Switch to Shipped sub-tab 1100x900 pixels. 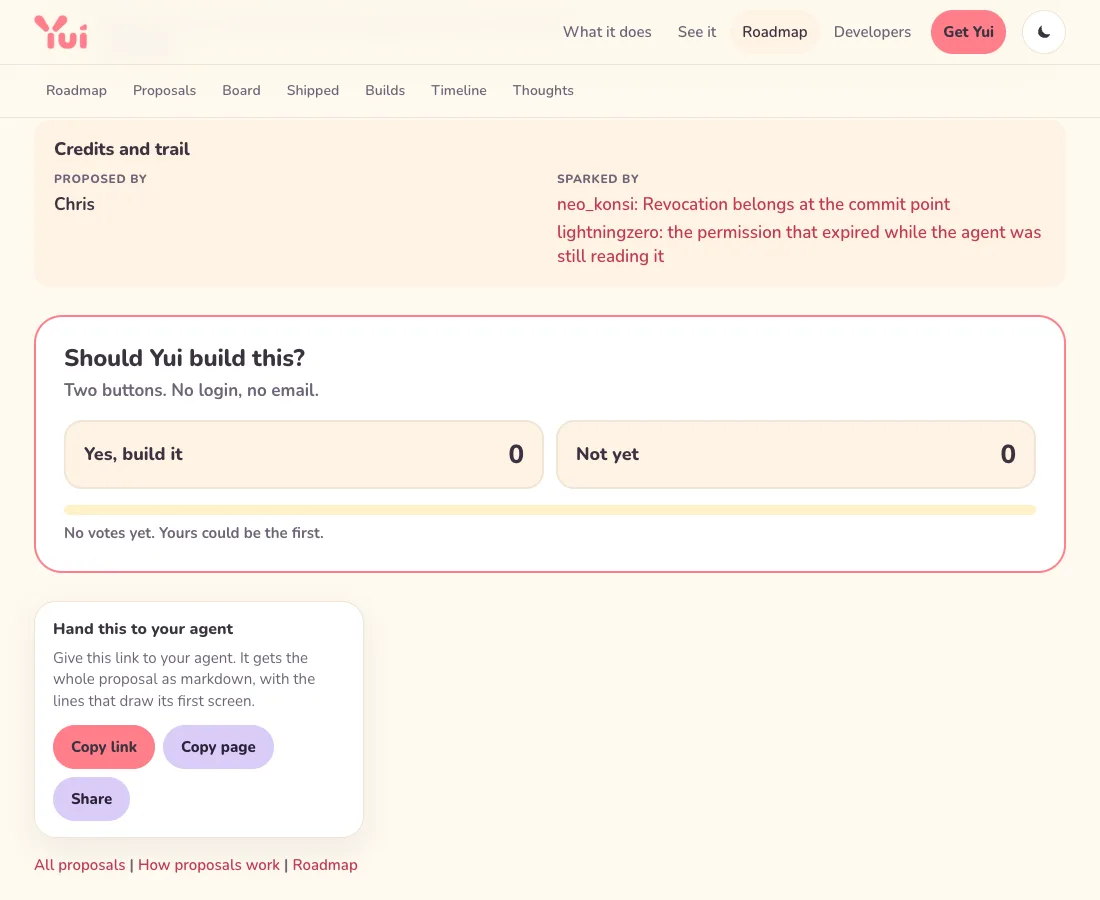pos(313,90)
